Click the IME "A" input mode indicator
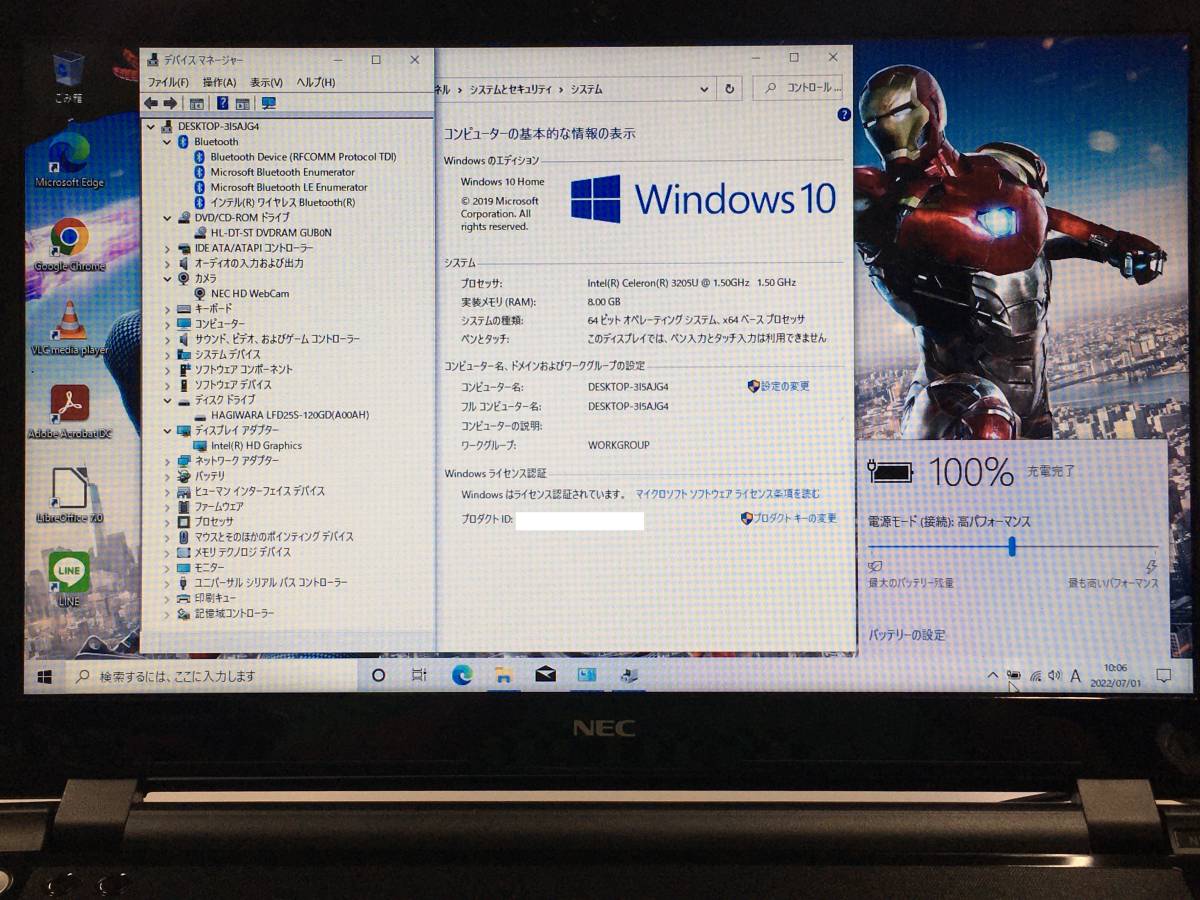This screenshot has width=1200, height=900. coord(1076,677)
